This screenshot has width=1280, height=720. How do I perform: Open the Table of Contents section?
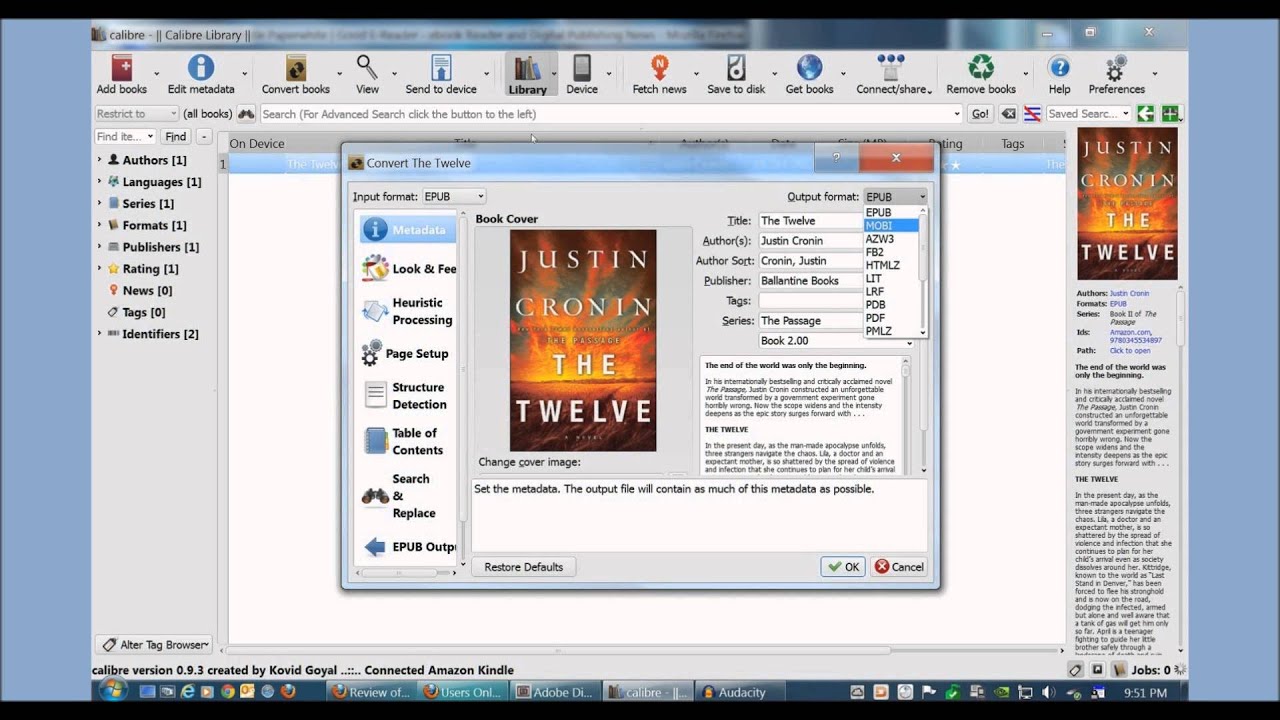tap(407, 441)
